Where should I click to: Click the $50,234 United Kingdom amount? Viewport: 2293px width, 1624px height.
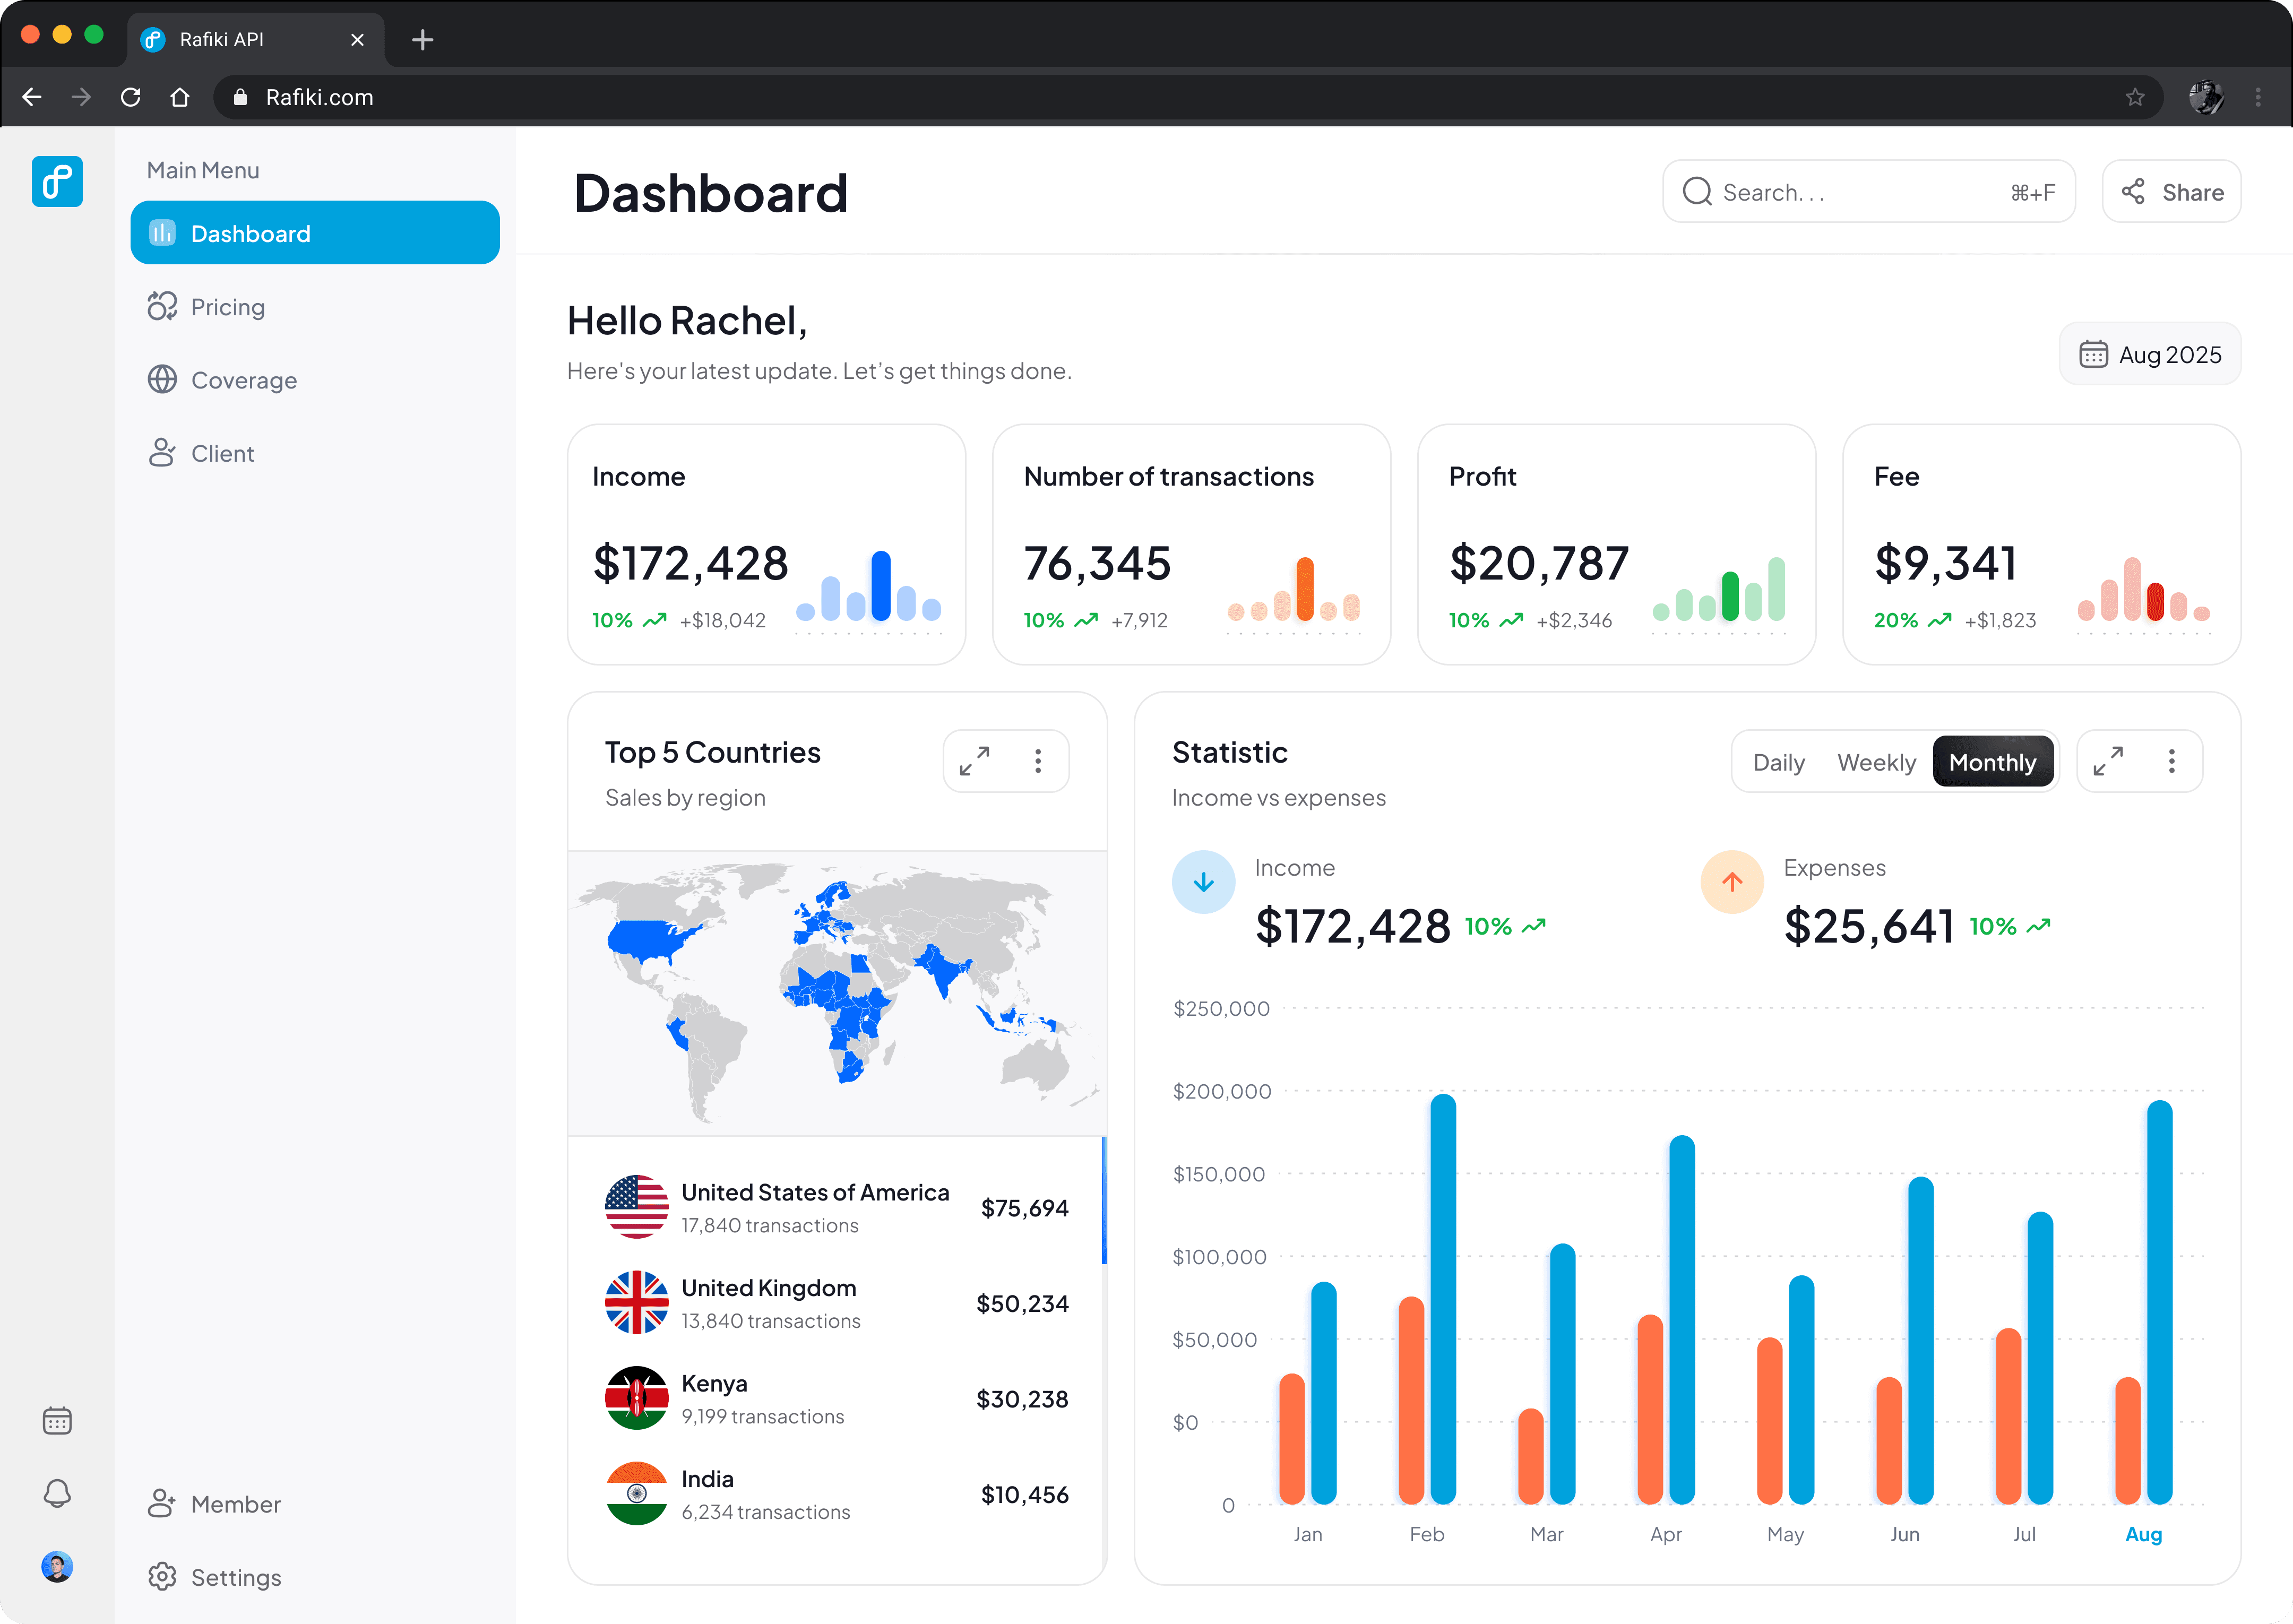1022,1303
